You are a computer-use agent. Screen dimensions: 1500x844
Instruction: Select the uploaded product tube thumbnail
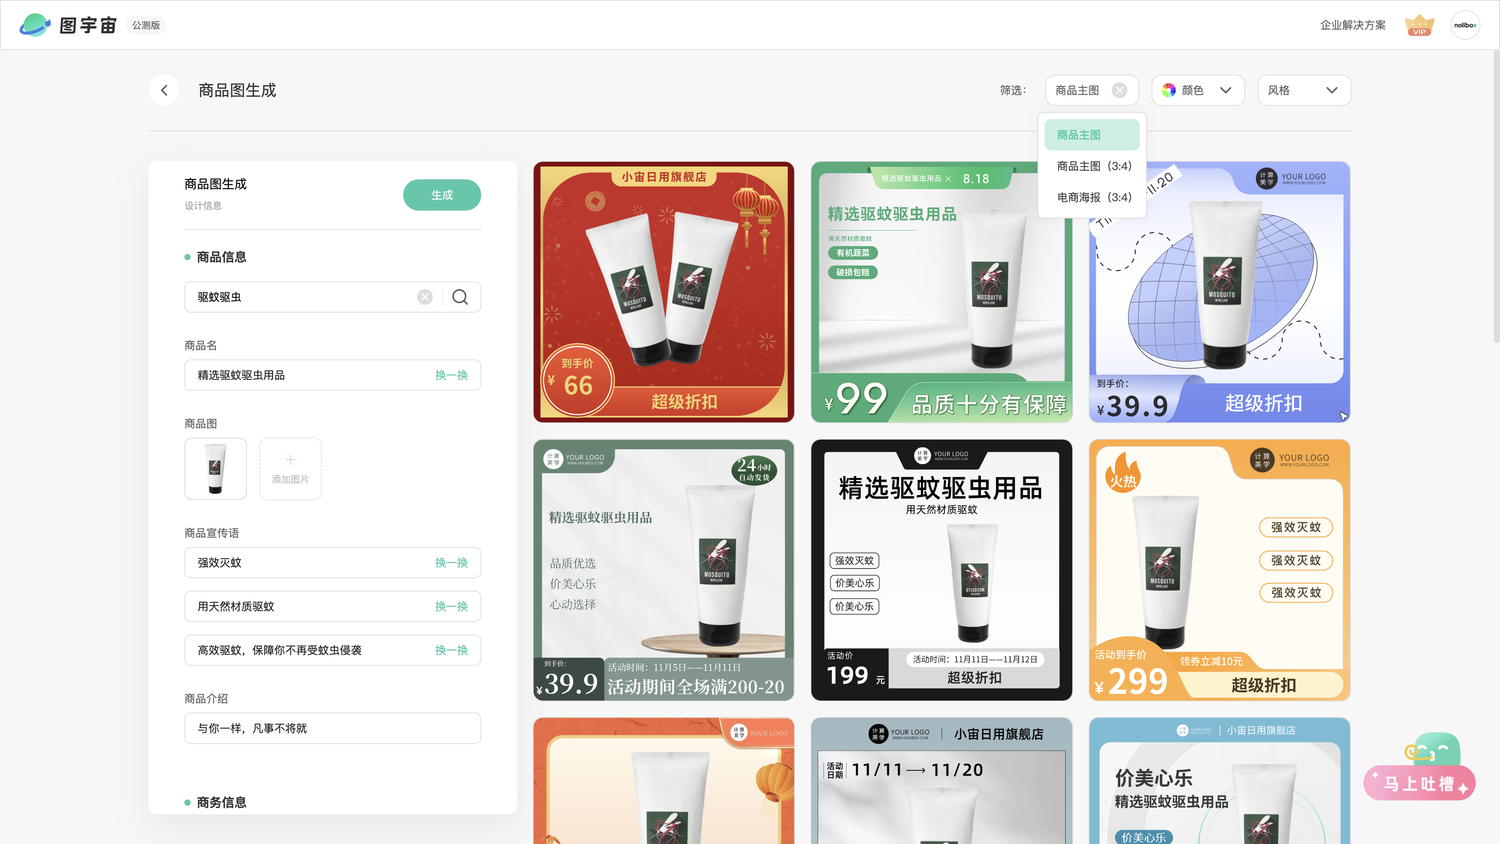point(215,469)
